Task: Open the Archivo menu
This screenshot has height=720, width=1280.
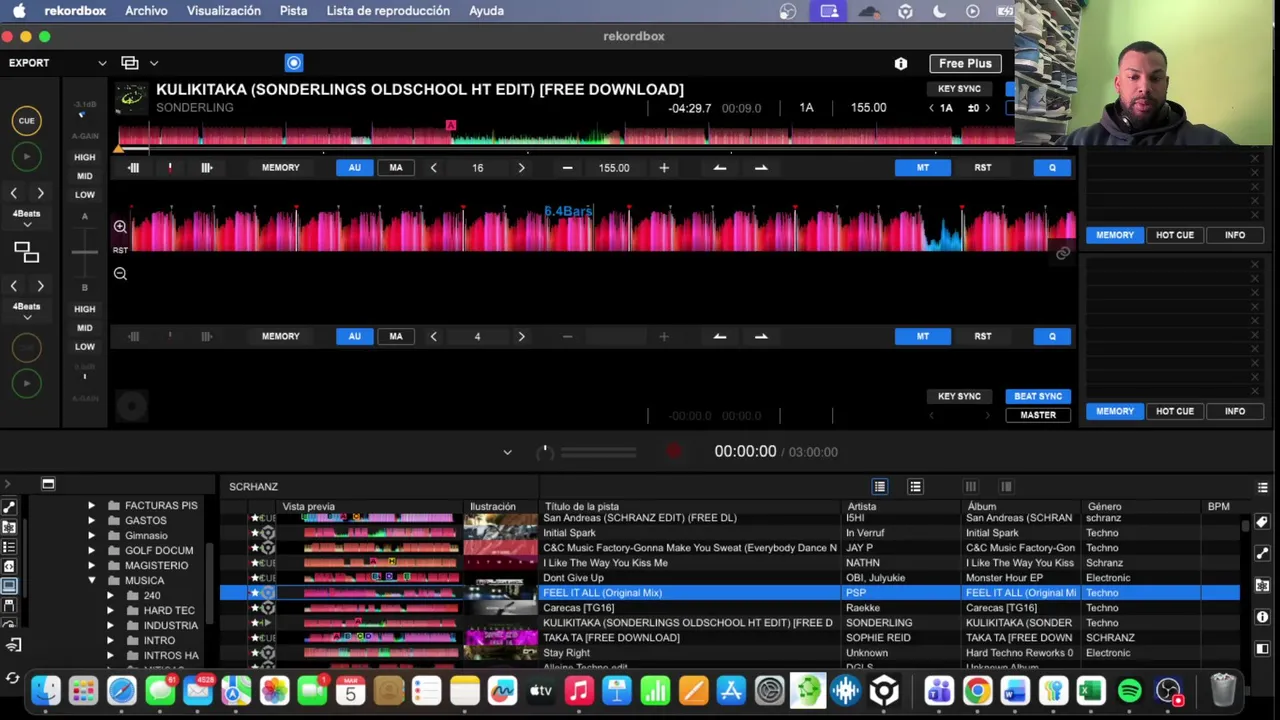Action: click(x=146, y=11)
